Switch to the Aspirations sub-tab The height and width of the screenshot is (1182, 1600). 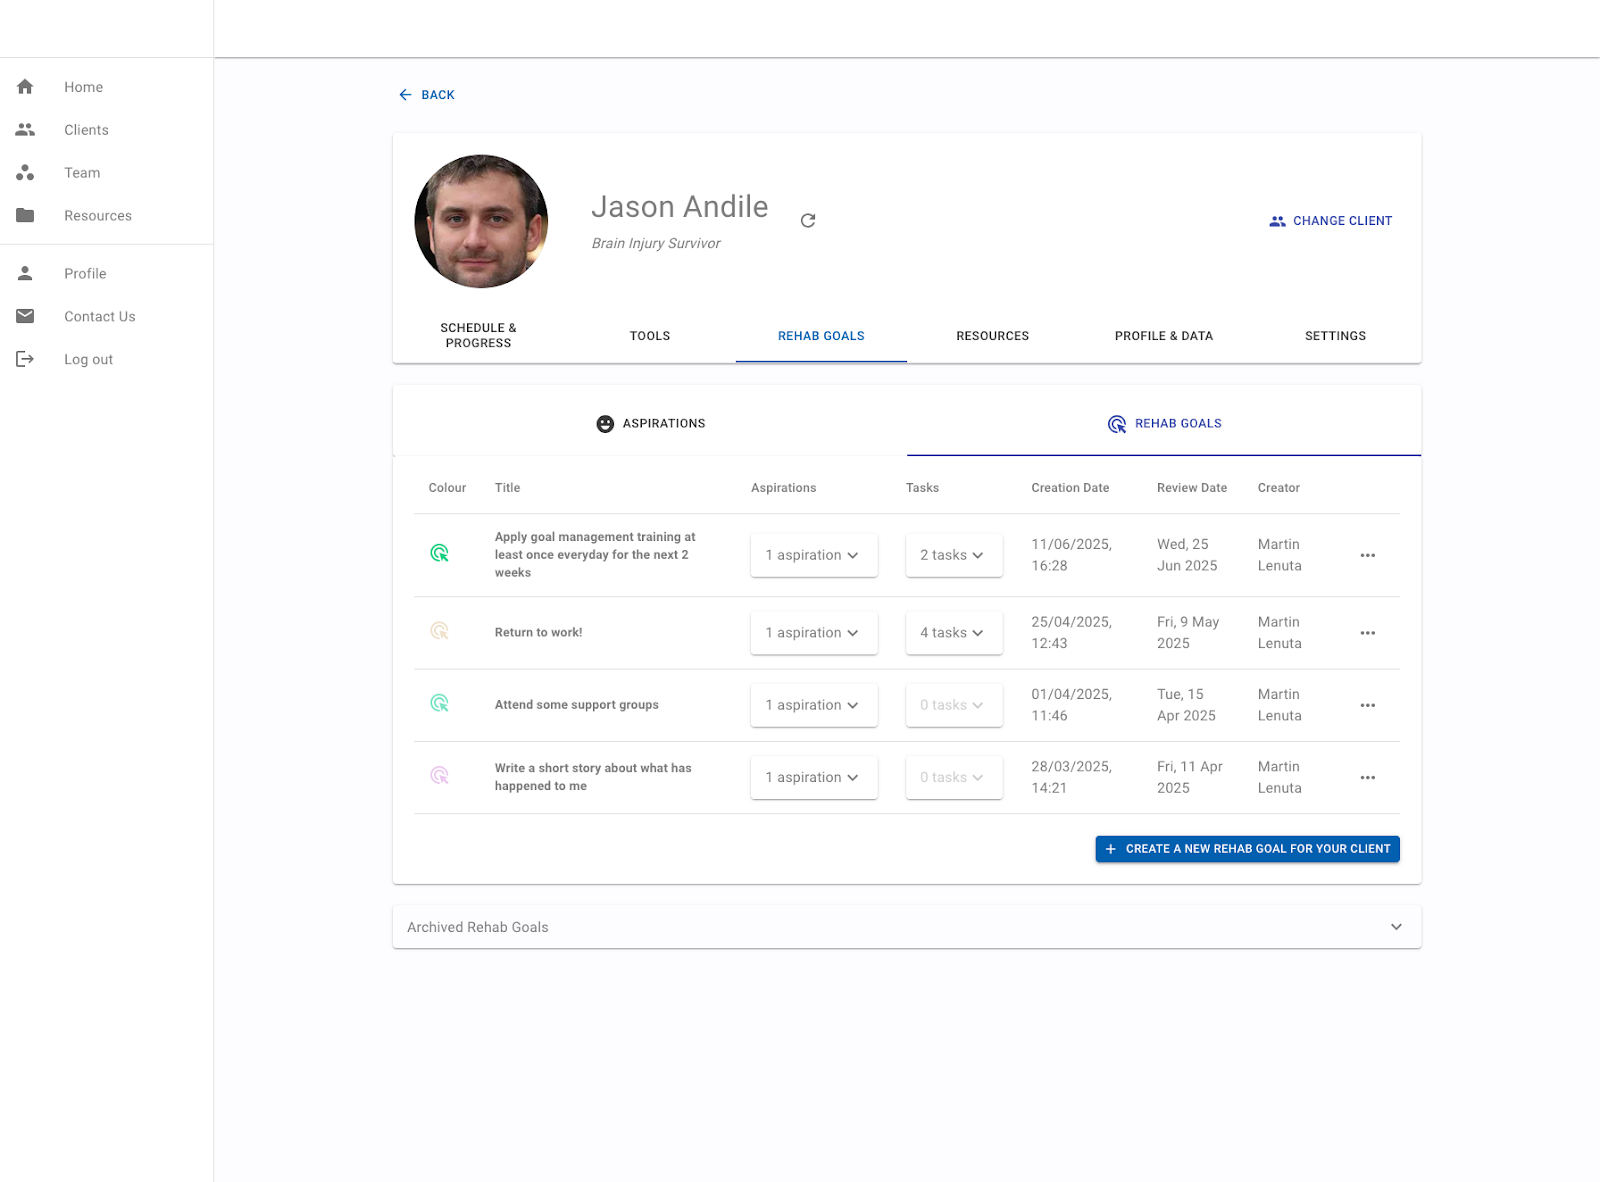(650, 424)
